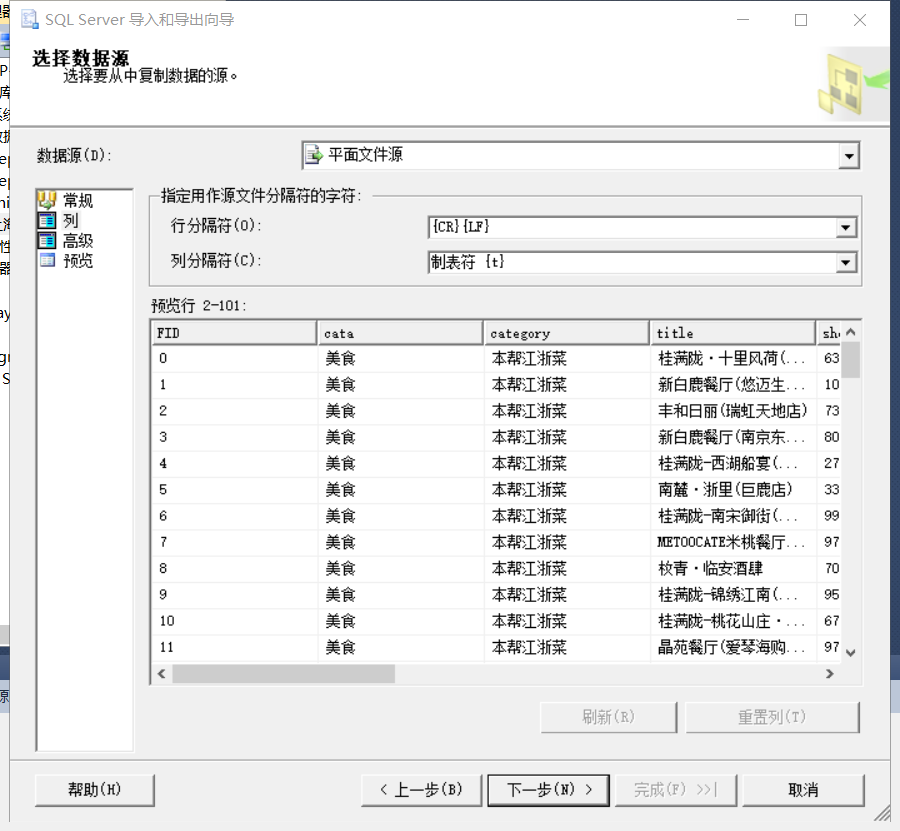Select the 列 page icon
Viewport: 900px width, 831px height.
47,220
